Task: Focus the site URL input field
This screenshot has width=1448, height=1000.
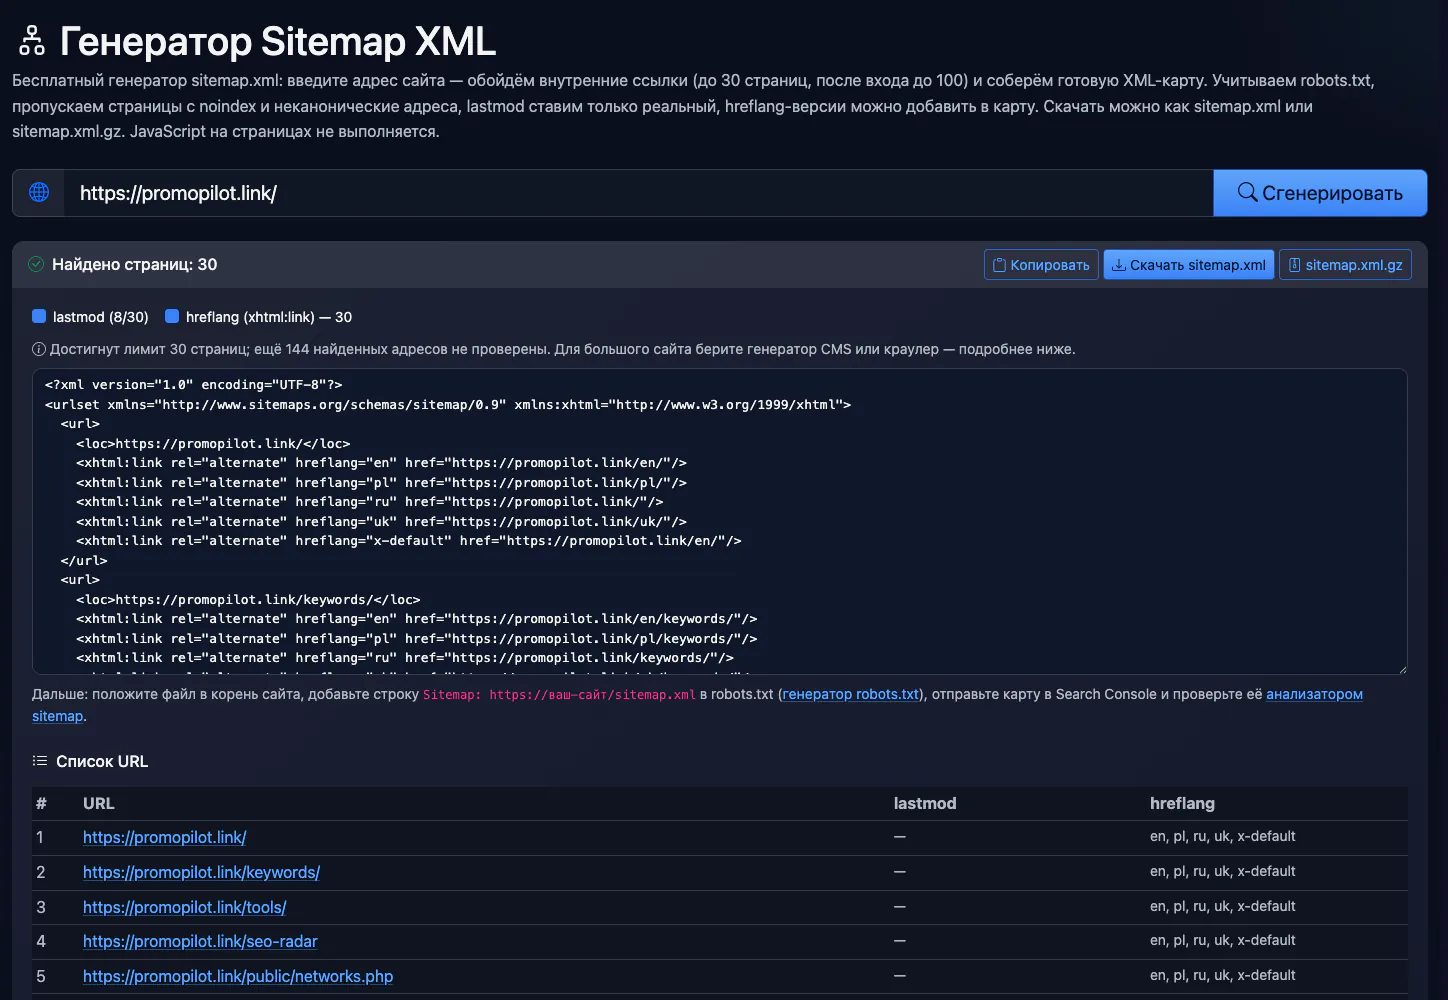Action: (638, 193)
